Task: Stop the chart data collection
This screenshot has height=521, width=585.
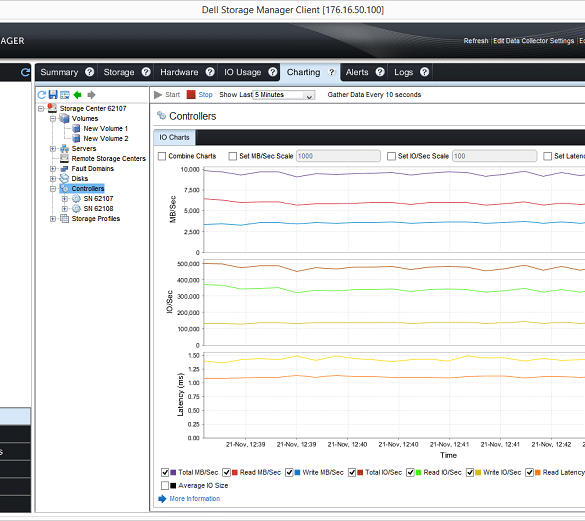Action: [200, 95]
